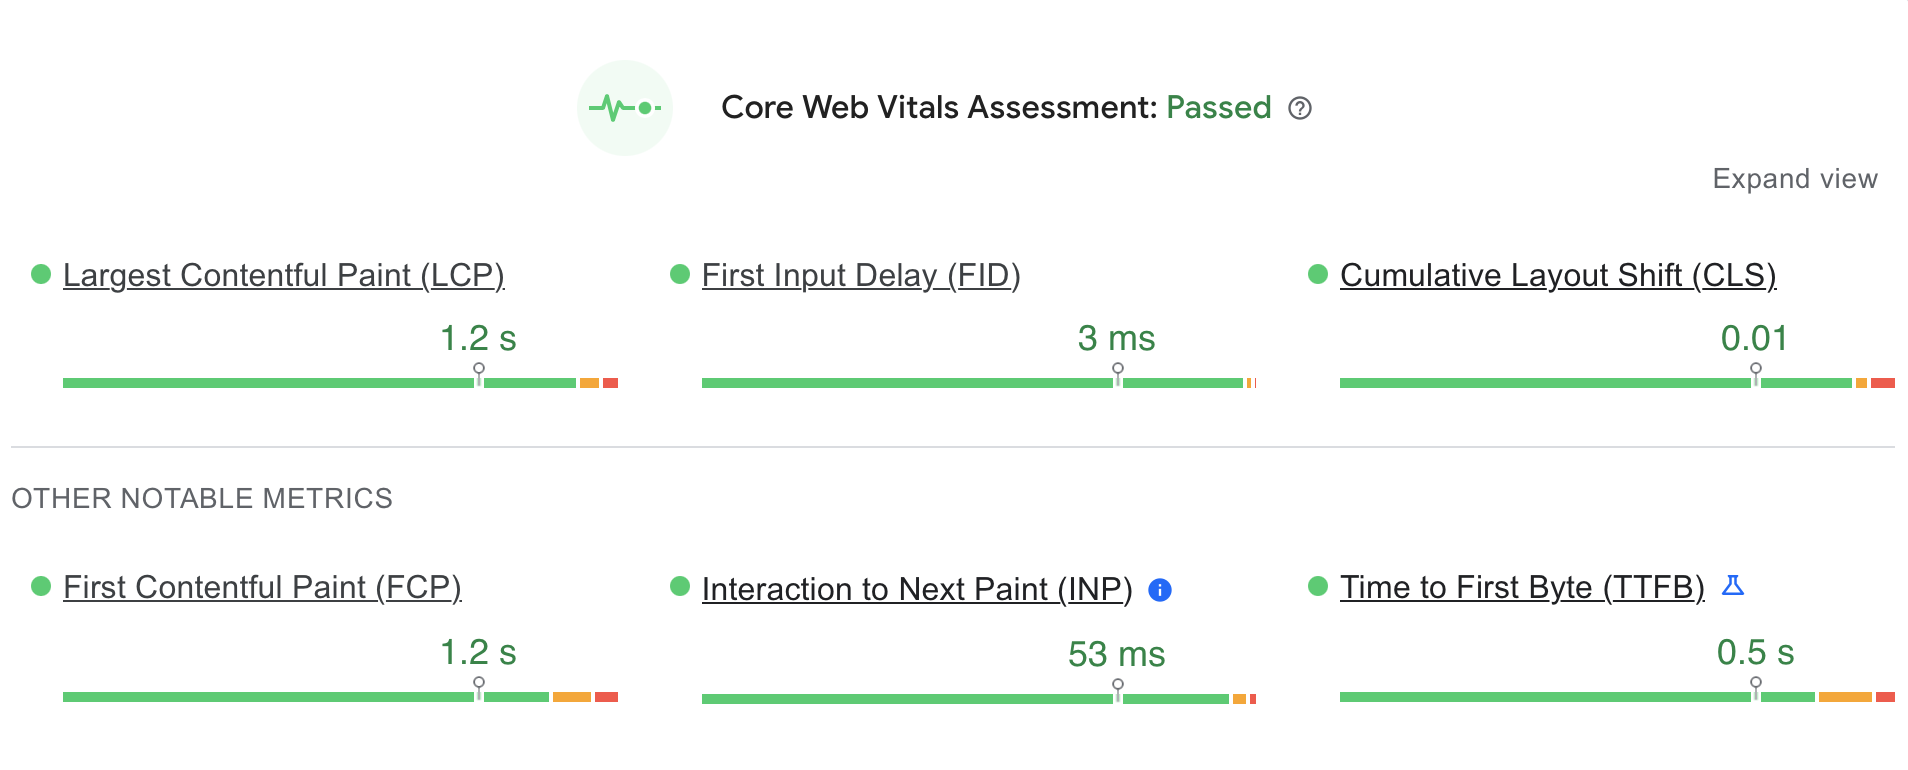Open the help icon beside Passed
The image size is (1908, 770).
click(x=1300, y=108)
